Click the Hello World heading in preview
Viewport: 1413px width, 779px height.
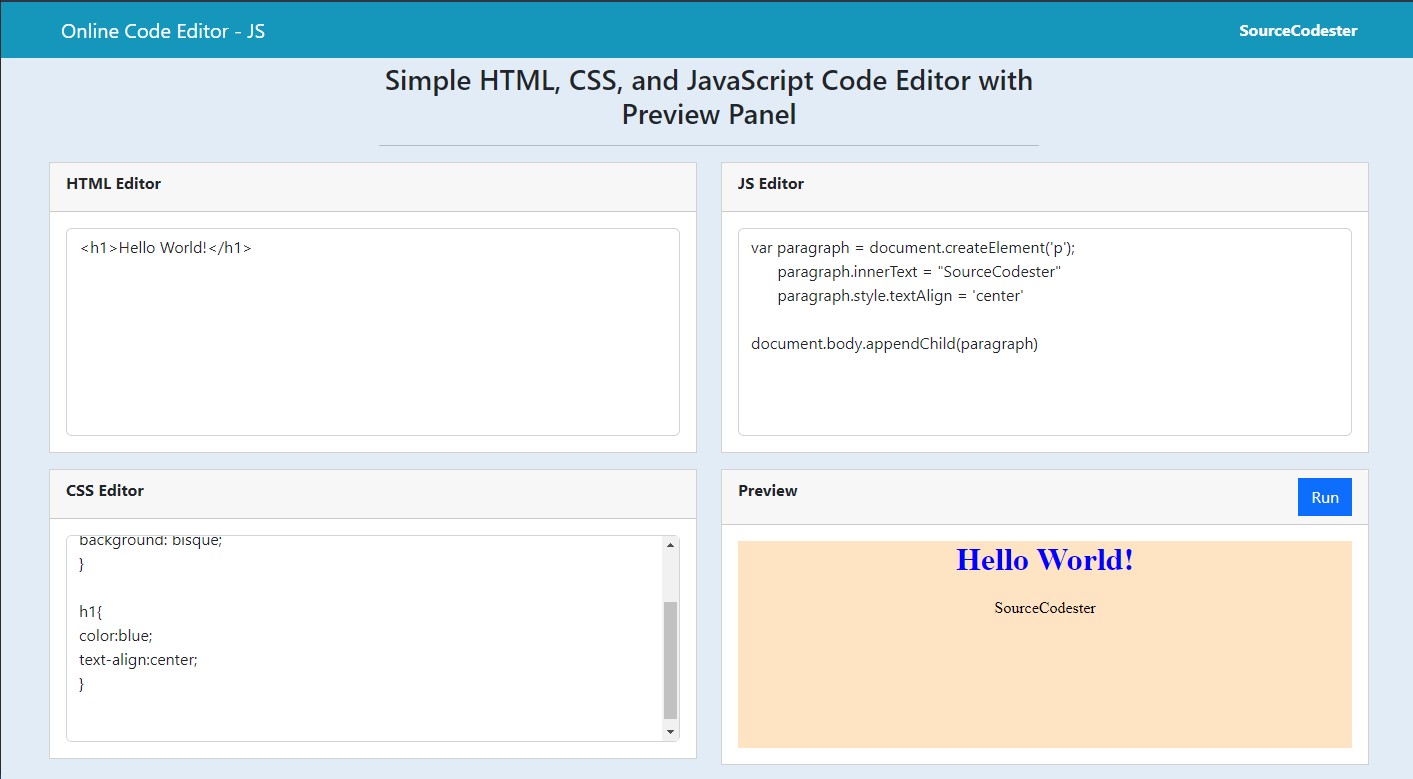[1043, 560]
